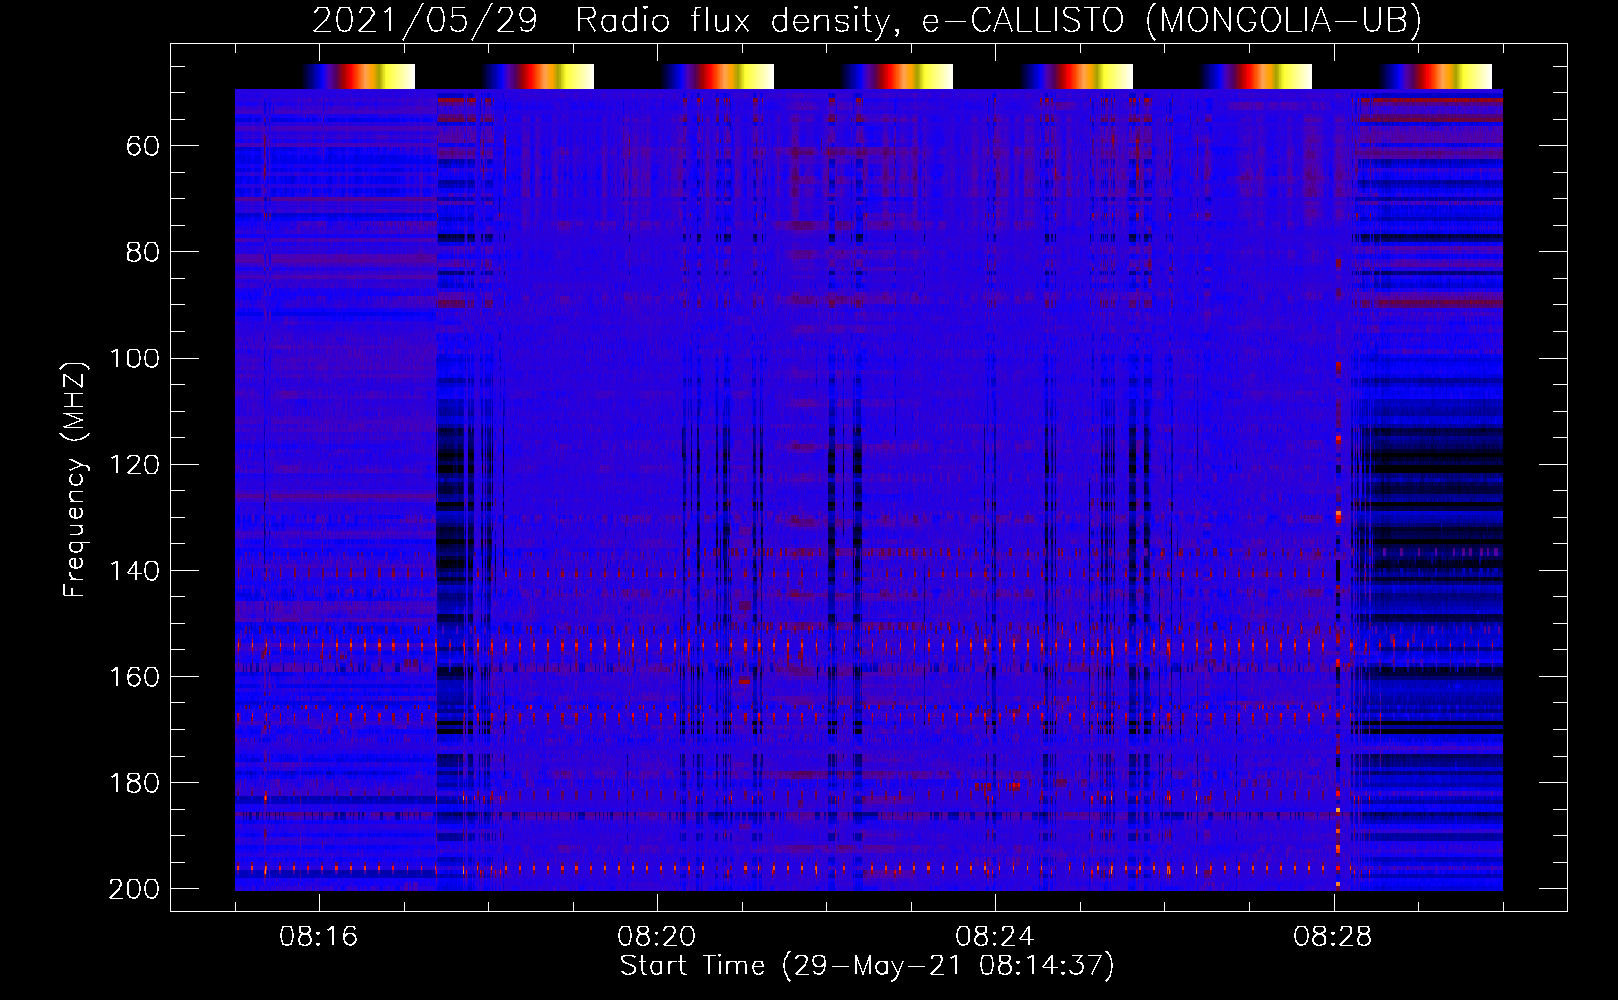
Task: Click the 08:28 time tick label
Action: point(1333,937)
